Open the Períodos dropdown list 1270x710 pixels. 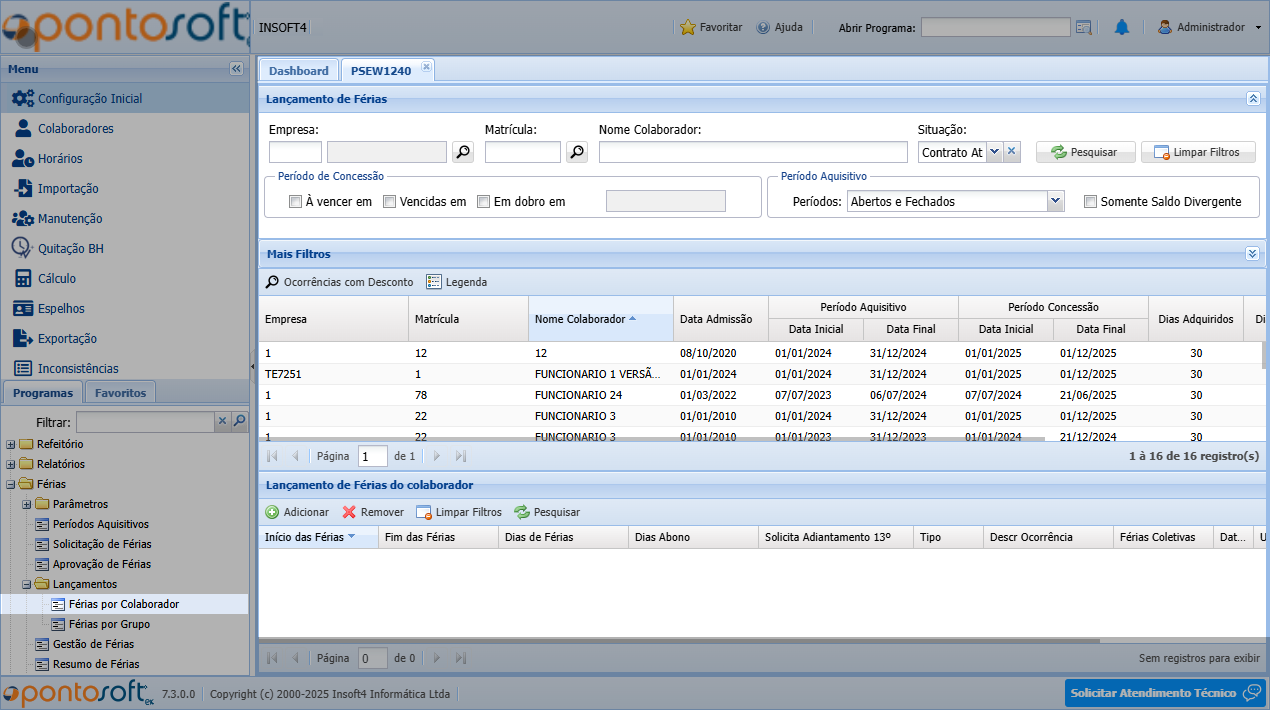(1055, 202)
